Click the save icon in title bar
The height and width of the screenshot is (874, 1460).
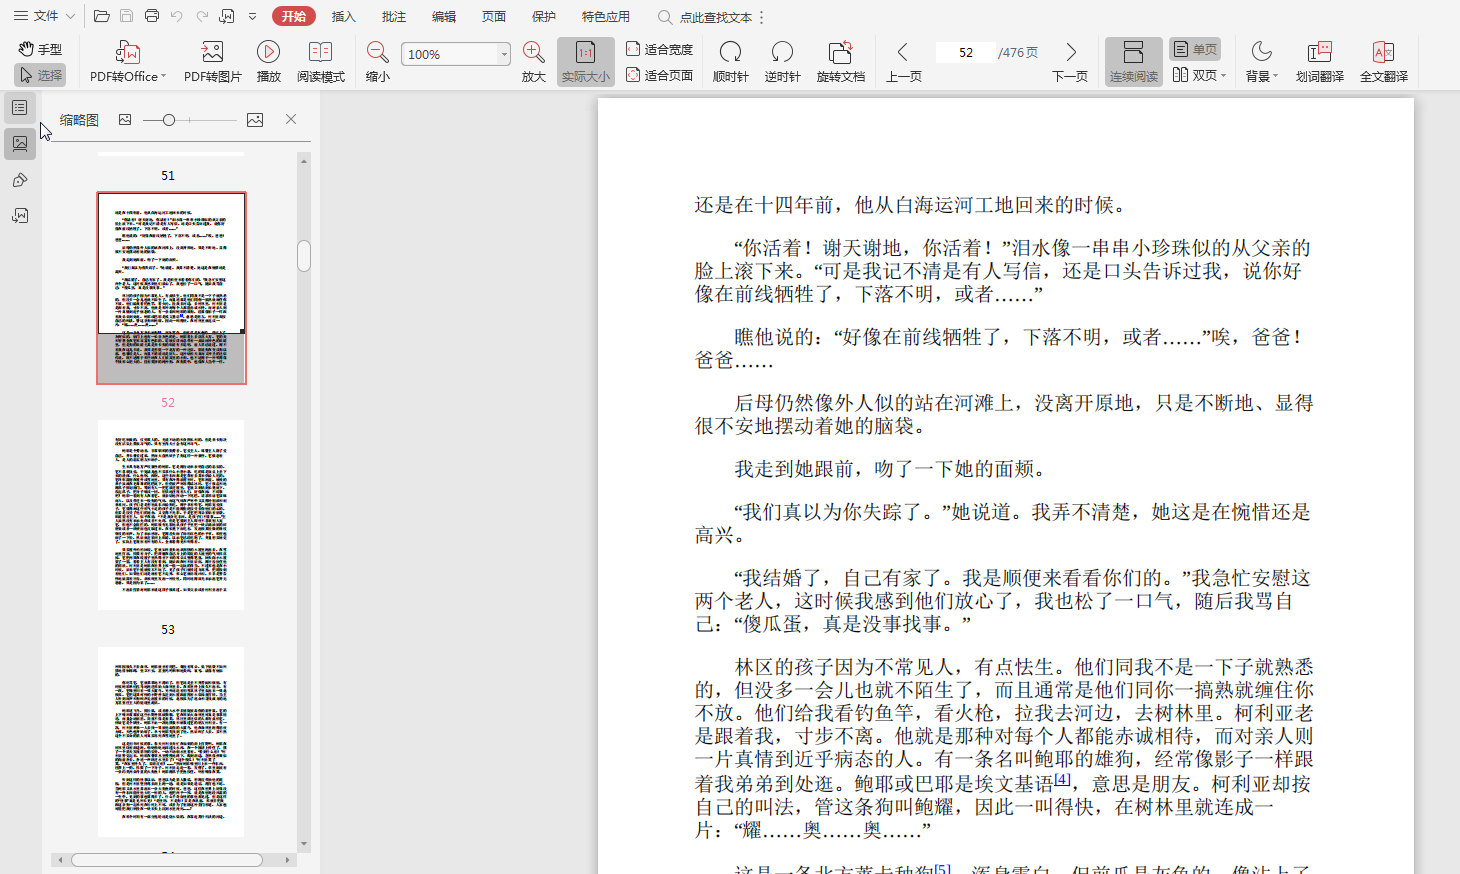126,16
